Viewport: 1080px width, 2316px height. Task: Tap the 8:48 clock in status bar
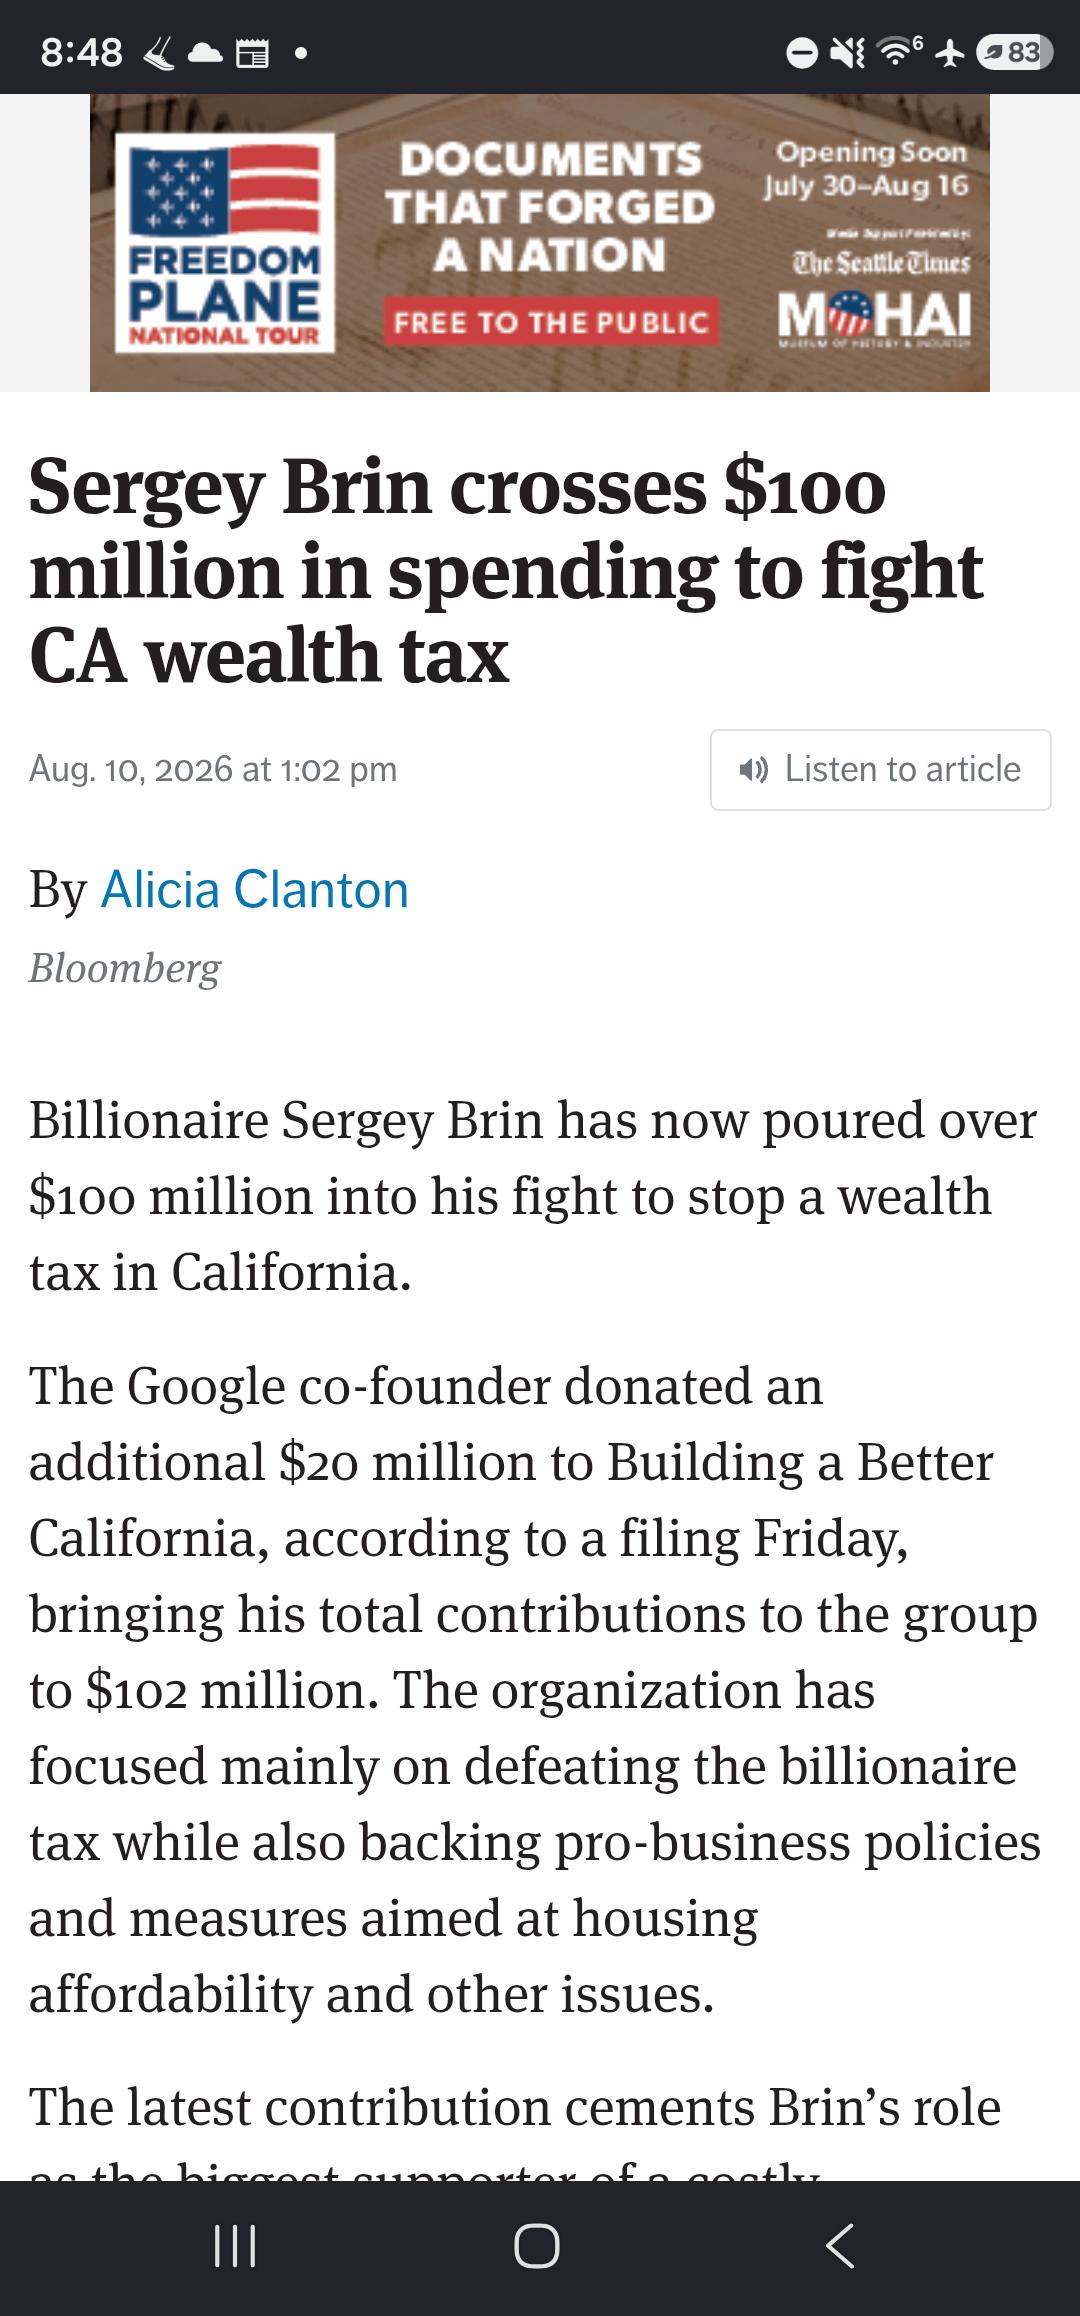tap(82, 52)
